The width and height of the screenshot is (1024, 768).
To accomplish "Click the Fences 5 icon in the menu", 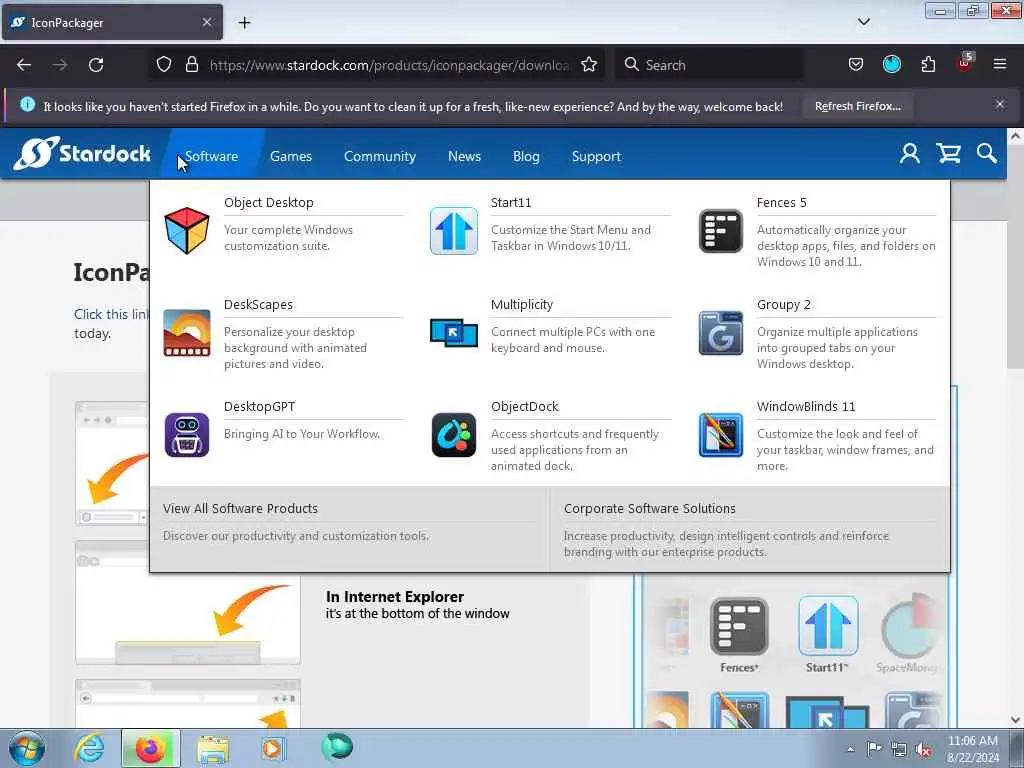I will [720, 231].
